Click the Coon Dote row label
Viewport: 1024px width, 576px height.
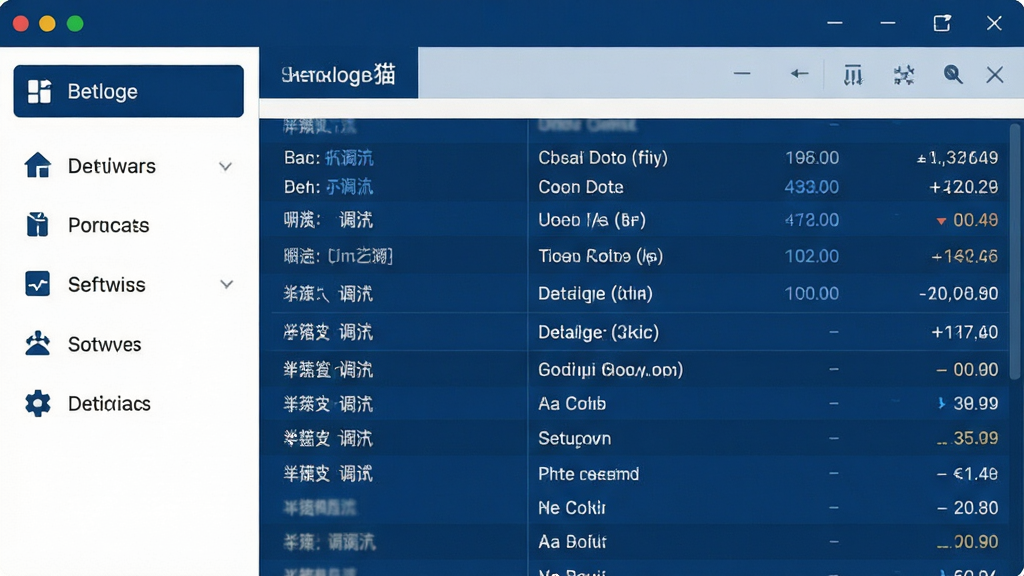coord(581,187)
